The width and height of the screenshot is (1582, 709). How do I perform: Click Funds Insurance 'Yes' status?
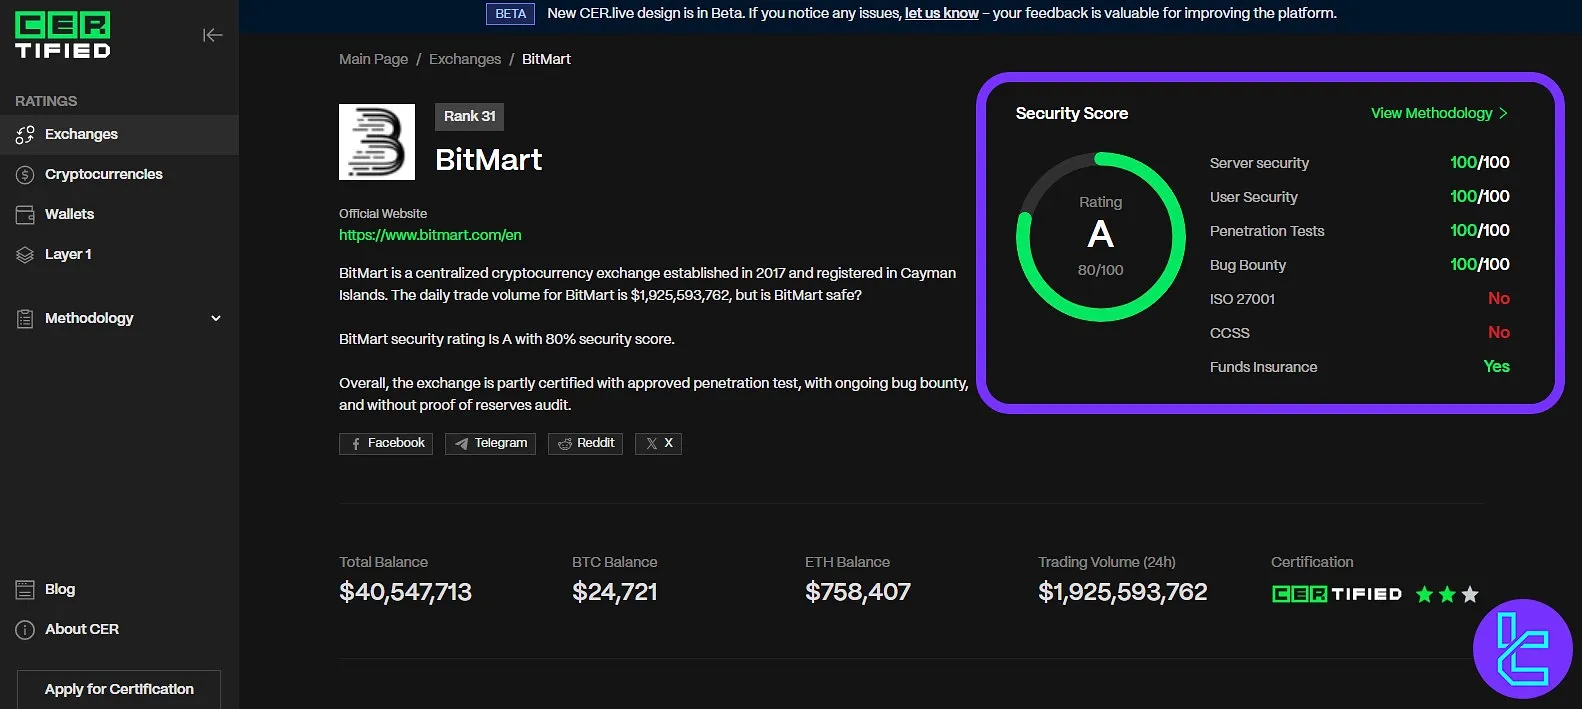click(1497, 367)
